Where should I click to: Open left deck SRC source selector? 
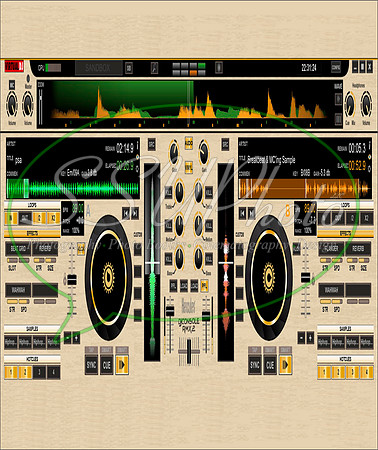(152, 145)
